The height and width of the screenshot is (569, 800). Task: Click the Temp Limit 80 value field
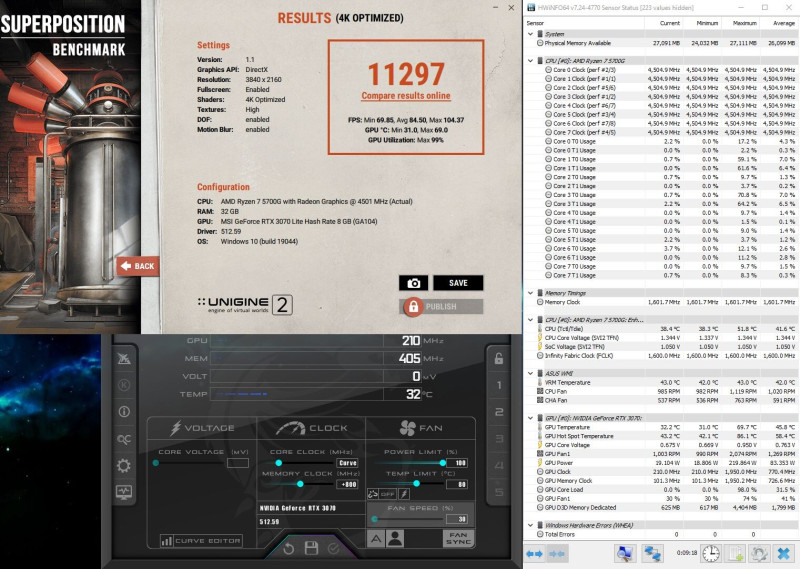click(x=457, y=484)
